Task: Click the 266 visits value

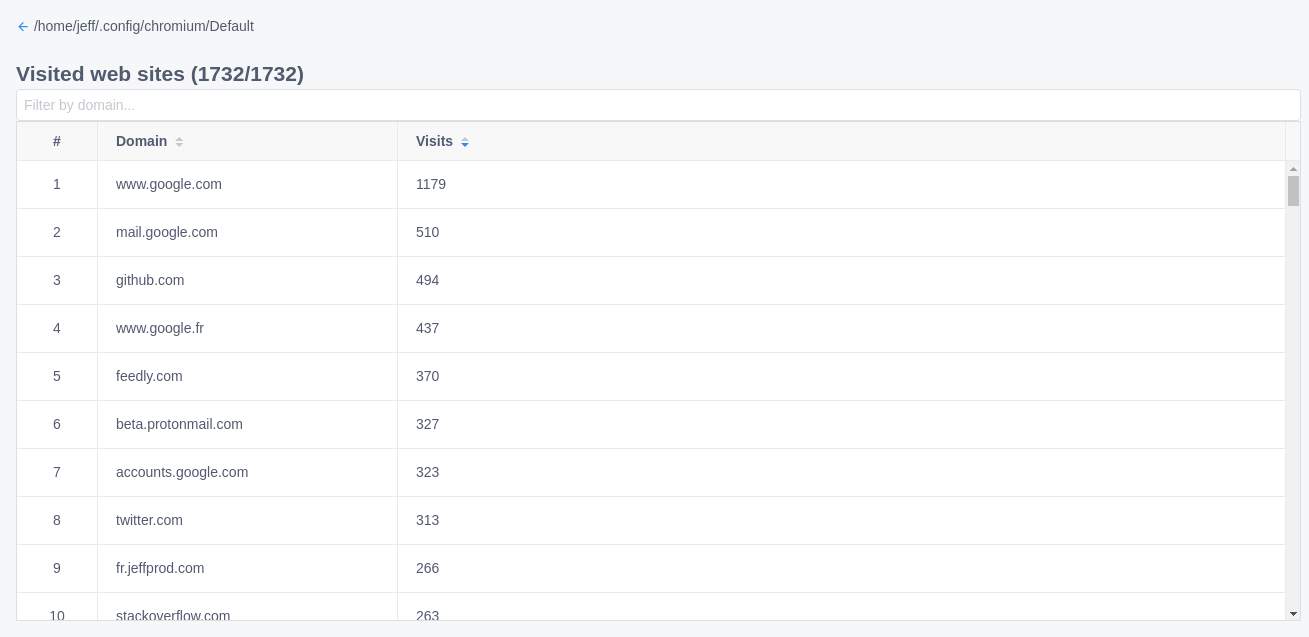Action: [x=427, y=568]
